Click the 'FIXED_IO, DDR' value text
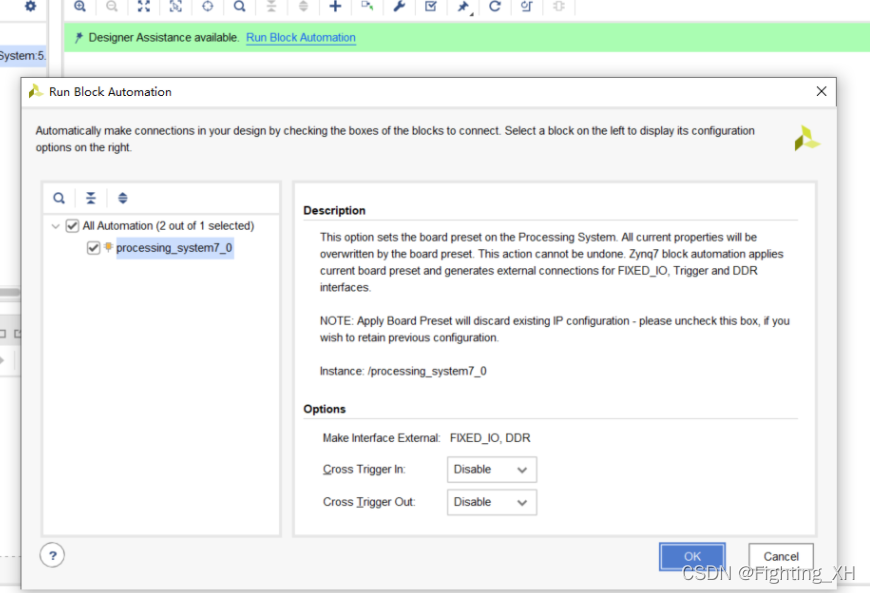Screen dimensions: 870x593 pos(490,438)
